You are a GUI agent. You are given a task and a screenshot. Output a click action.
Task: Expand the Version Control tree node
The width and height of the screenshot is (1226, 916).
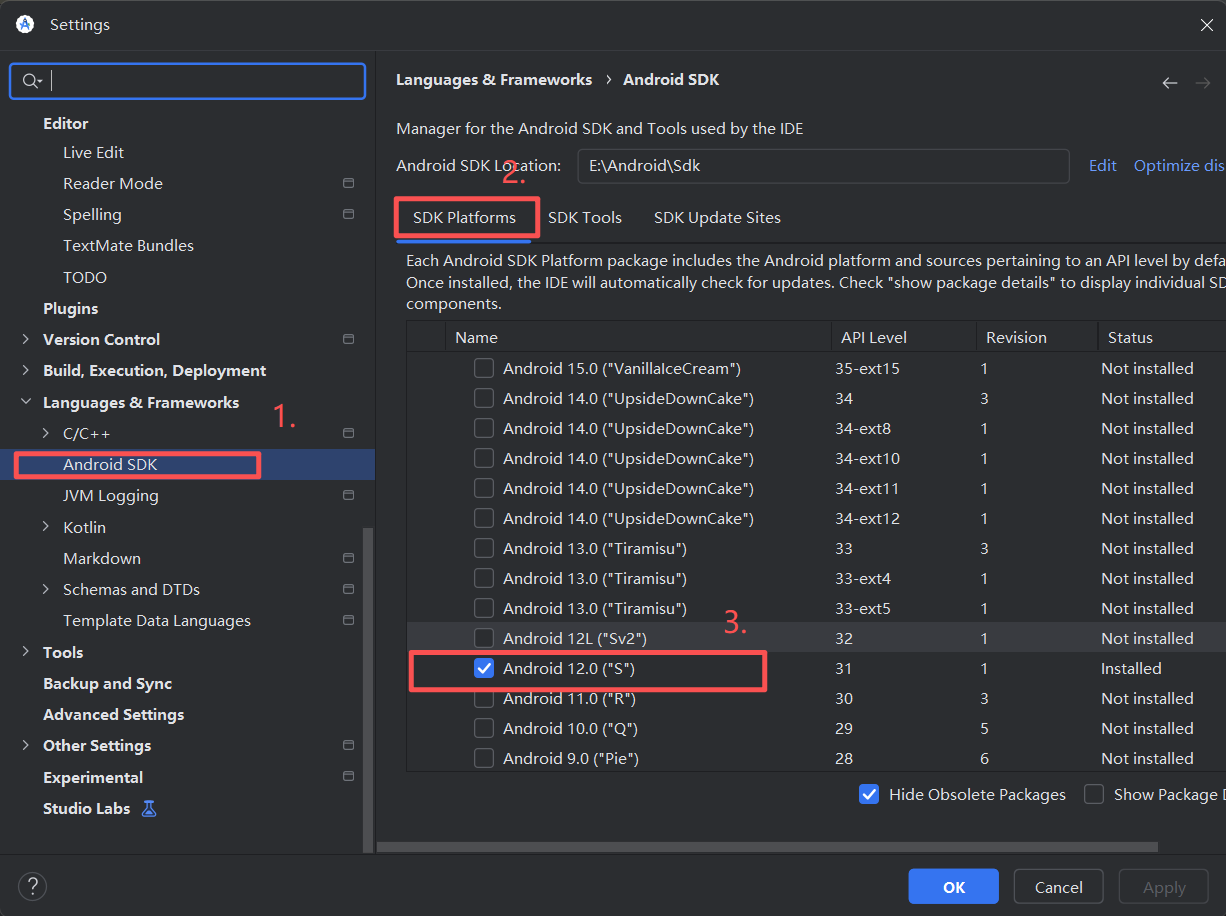click(25, 340)
